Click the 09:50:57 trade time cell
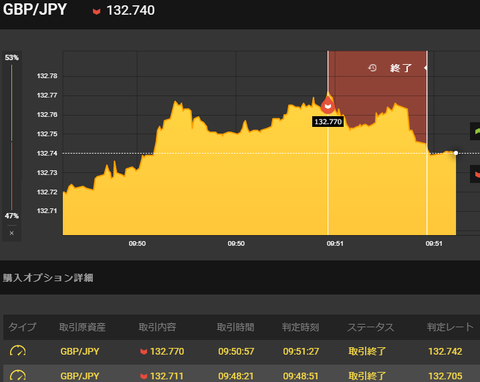This screenshot has height=382, width=480. tap(236, 351)
